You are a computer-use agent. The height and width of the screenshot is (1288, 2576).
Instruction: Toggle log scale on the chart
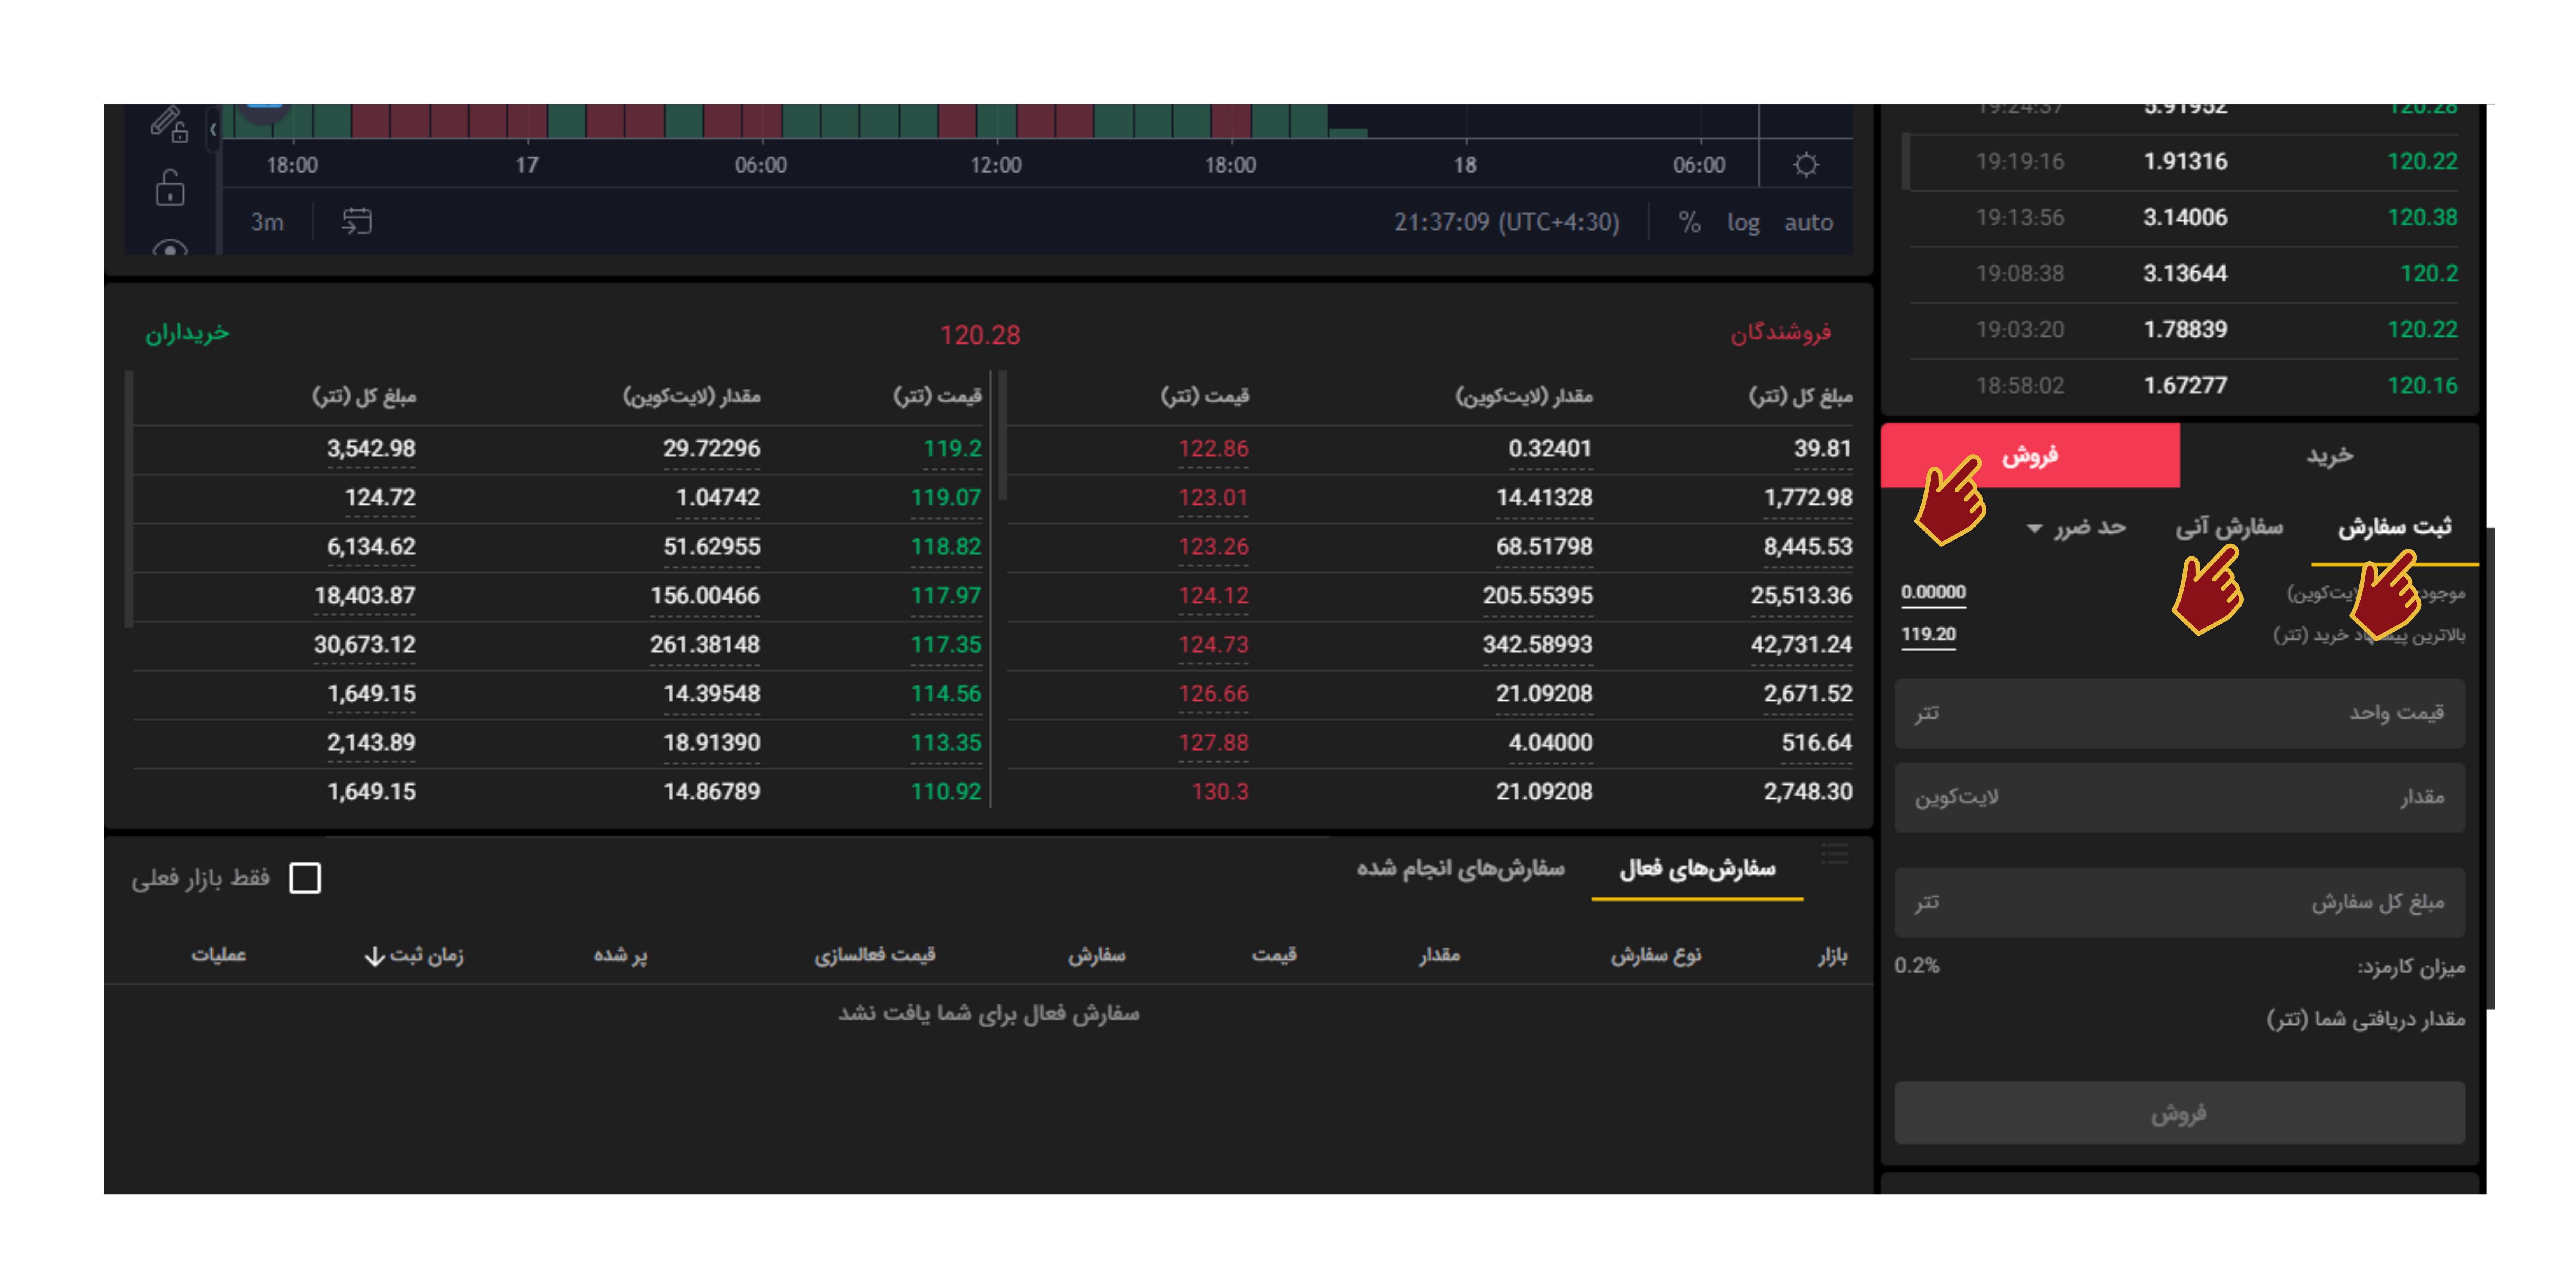click(x=1743, y=223)
